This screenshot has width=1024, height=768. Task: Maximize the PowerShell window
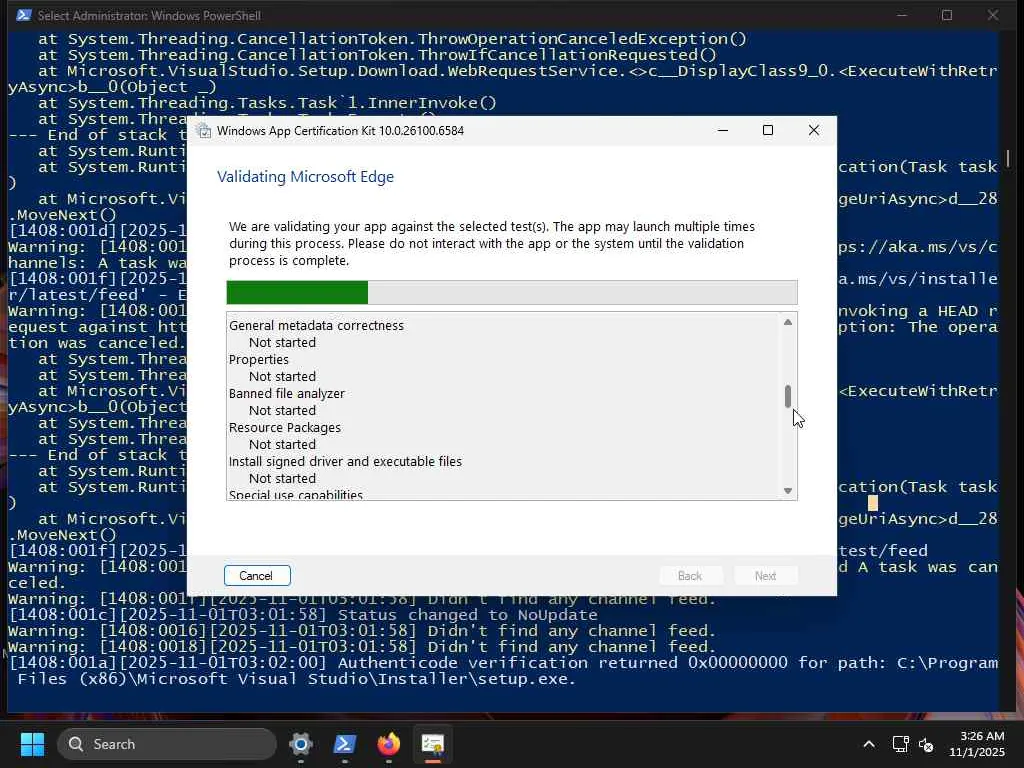coord(947,15)
